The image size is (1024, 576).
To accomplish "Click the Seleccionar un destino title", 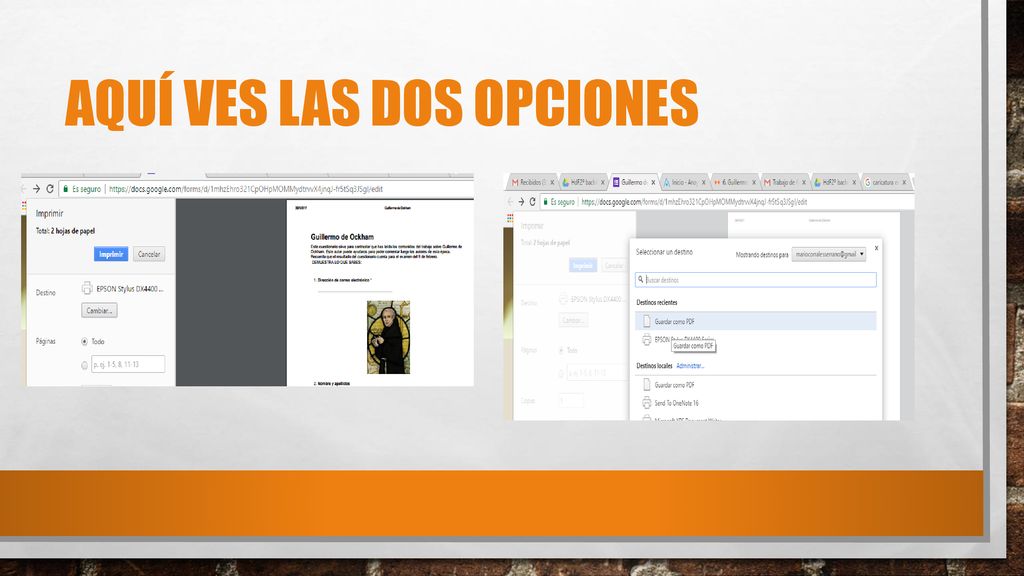I will tap(664, 251).
